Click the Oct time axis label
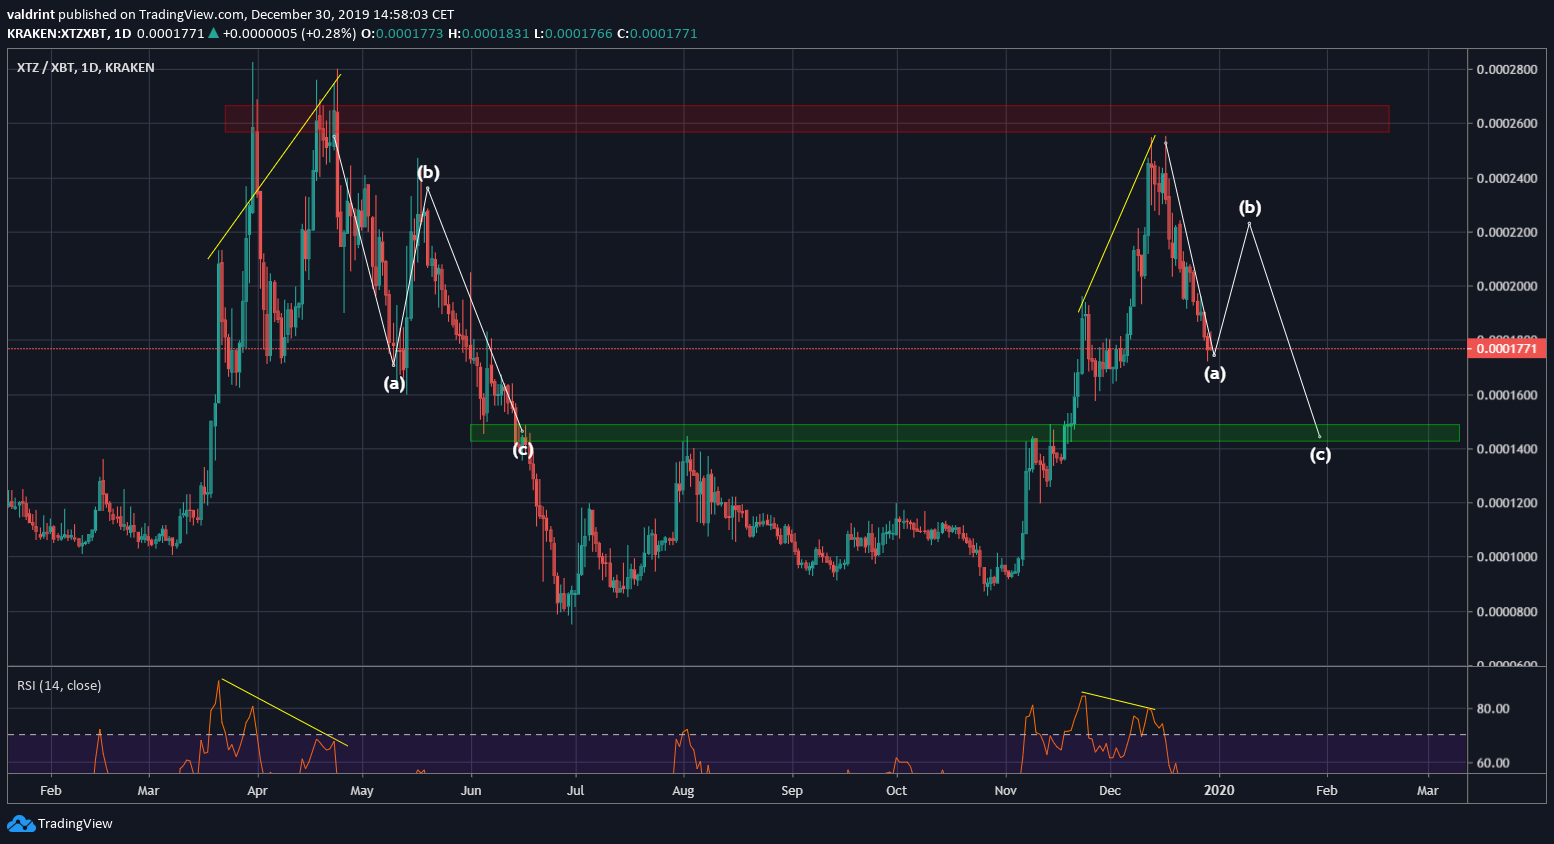 897,791
